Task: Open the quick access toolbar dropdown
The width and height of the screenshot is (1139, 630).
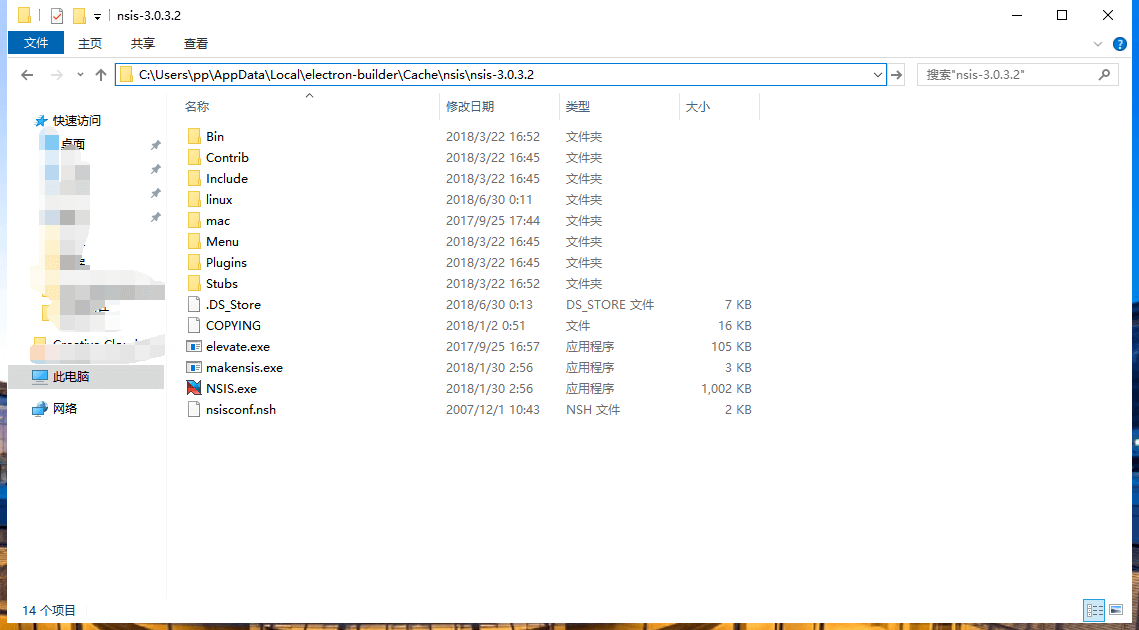Action: pyautogui.click(x=97, y=16)
